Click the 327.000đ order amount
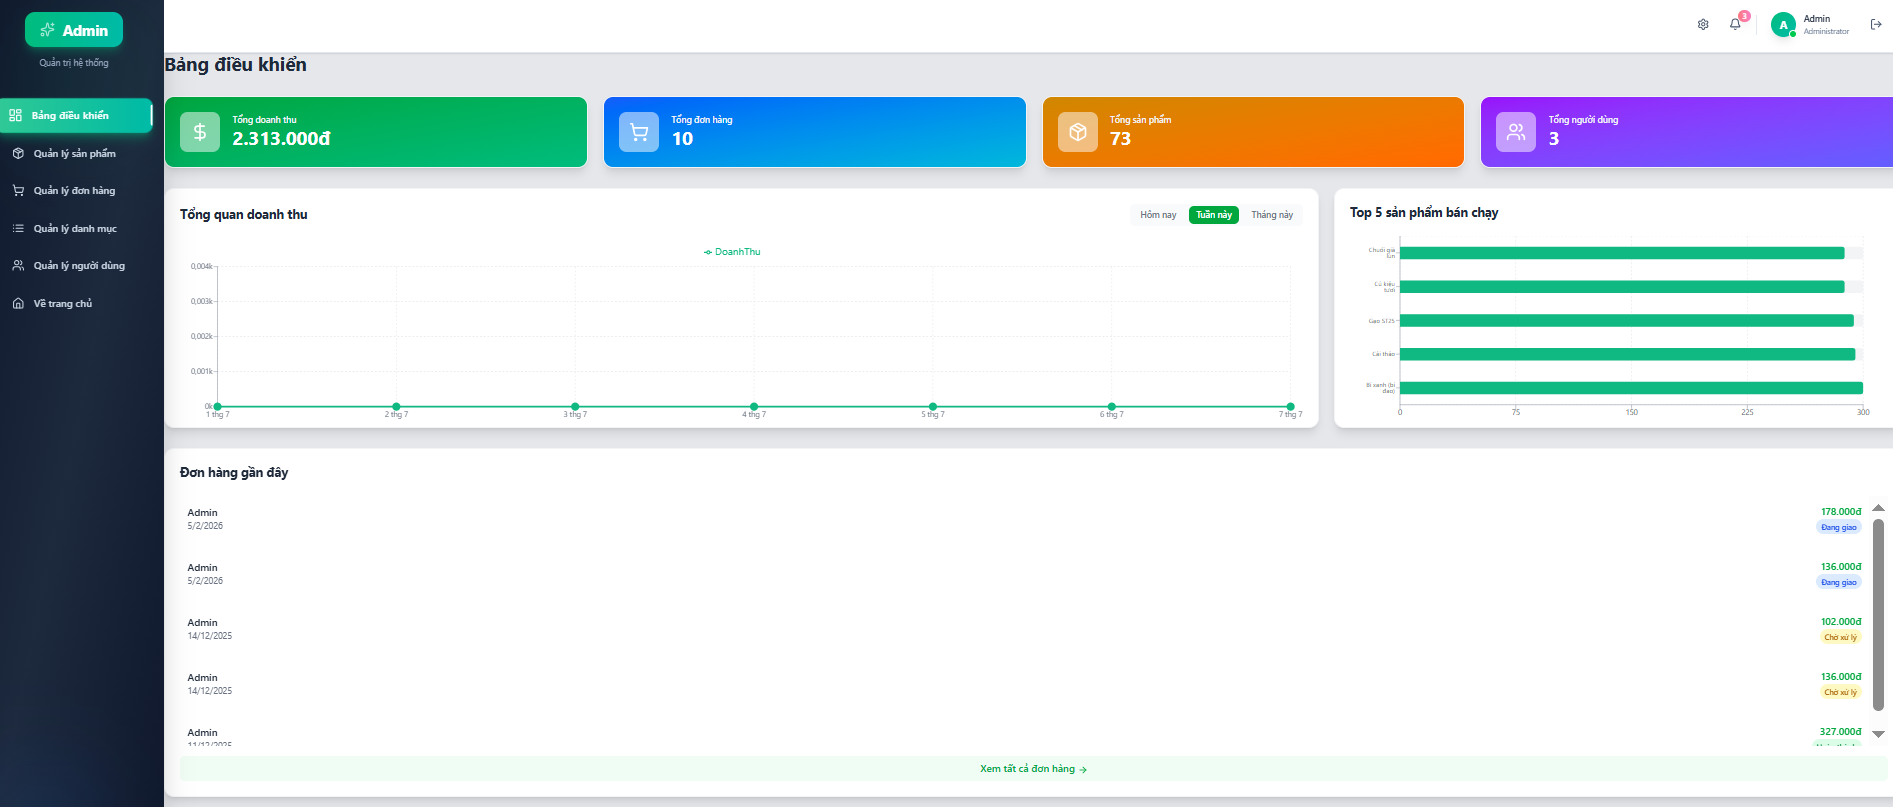The width and height of the screenshot is (1893, 807). (1840, 731)
